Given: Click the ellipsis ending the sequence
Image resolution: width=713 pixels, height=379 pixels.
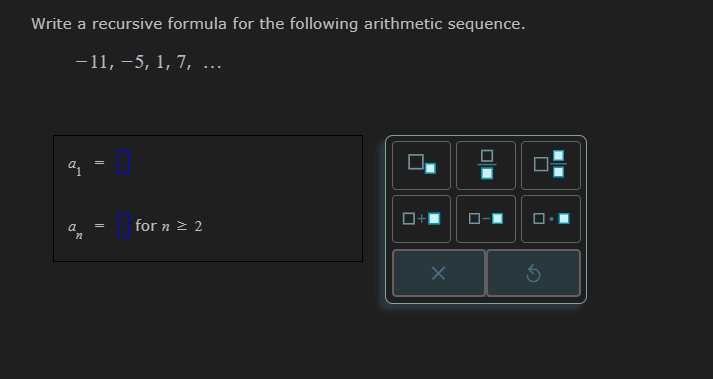Looking at the screenshot, I should click(212, 66).
